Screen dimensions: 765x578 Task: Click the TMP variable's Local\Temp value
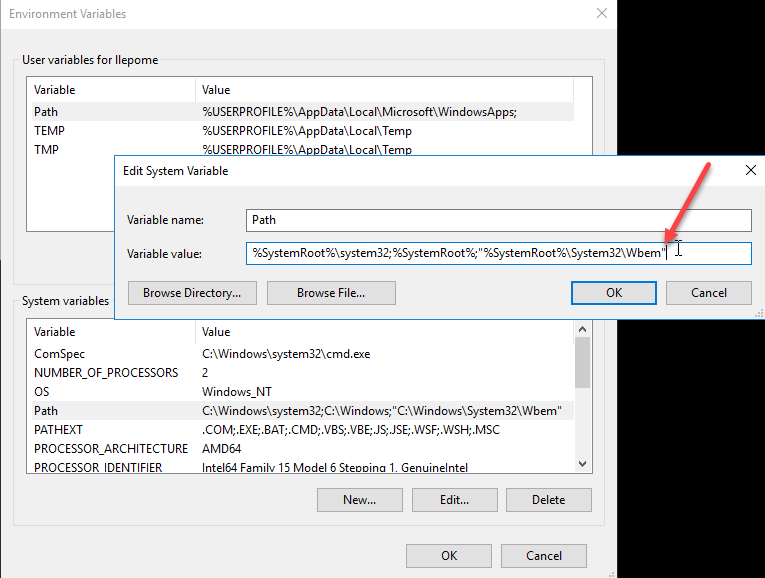click(307, 149)
